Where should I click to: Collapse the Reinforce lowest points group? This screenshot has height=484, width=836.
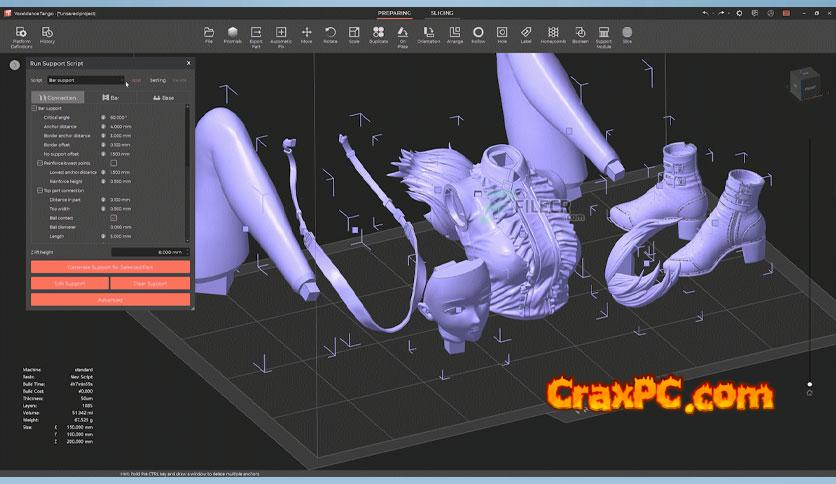click(x=40, y=163)
